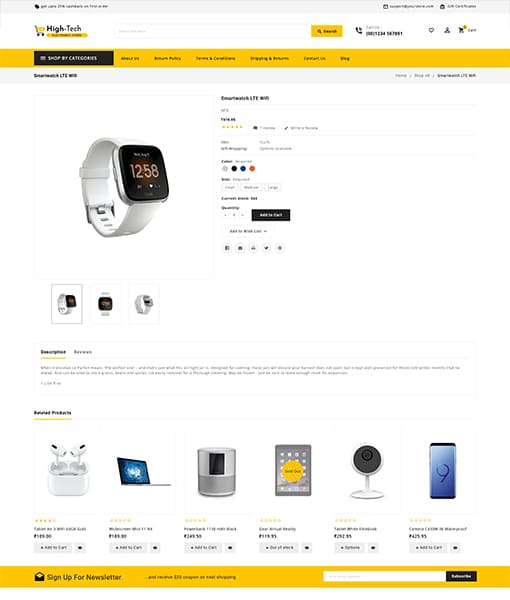Viewport: 510px width, 600px height.
Task: Click the print icon under wish list
Action: (x=253, y=248)
